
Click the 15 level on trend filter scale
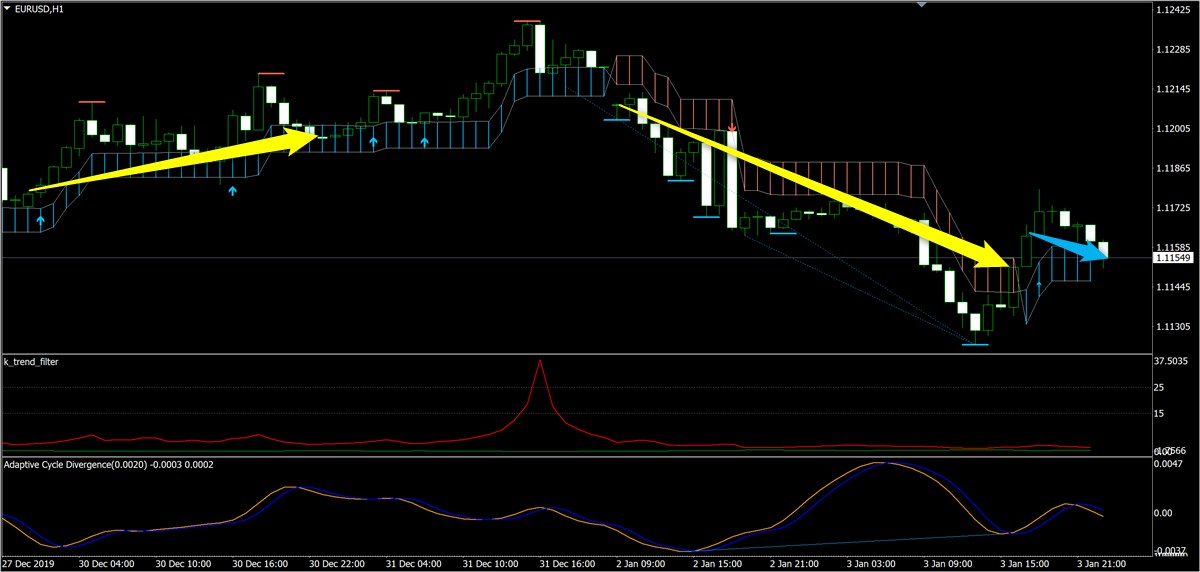1159,413
